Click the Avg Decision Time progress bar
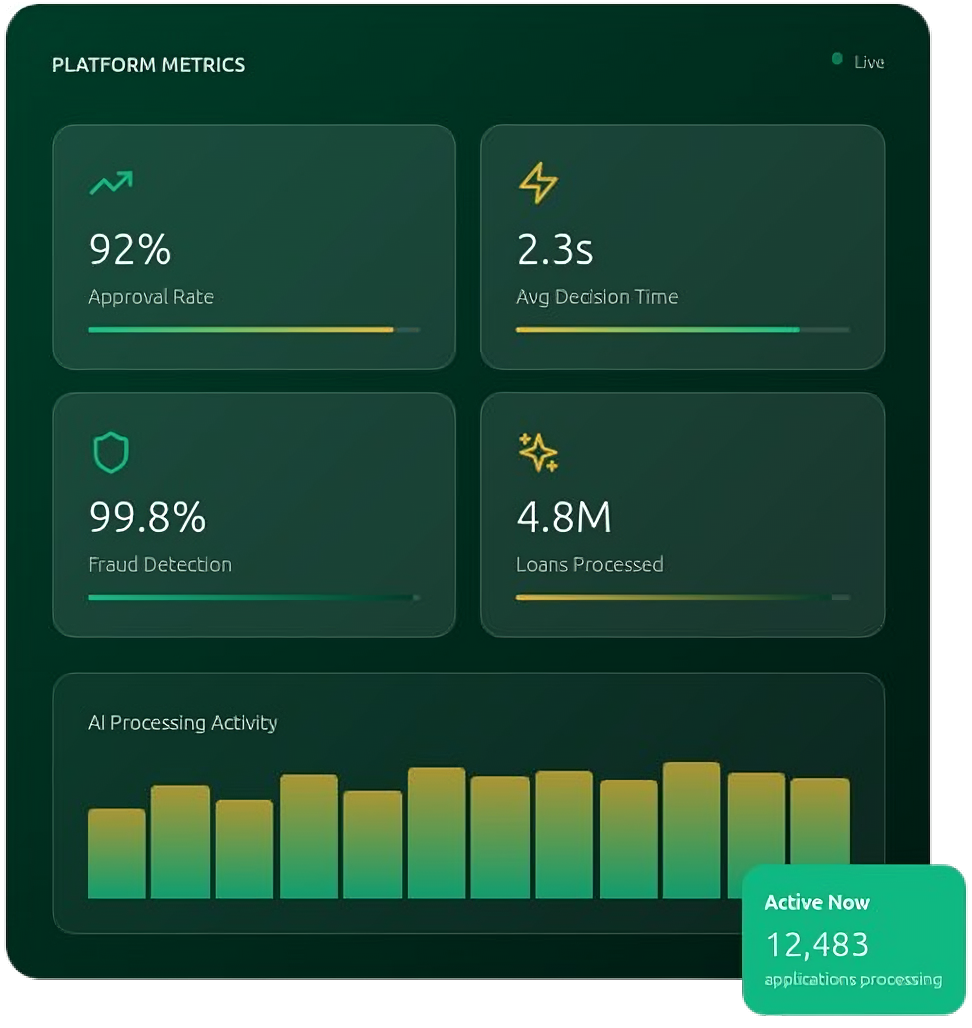This screenshot has height=1028, width=972. (x=682, y=329)
